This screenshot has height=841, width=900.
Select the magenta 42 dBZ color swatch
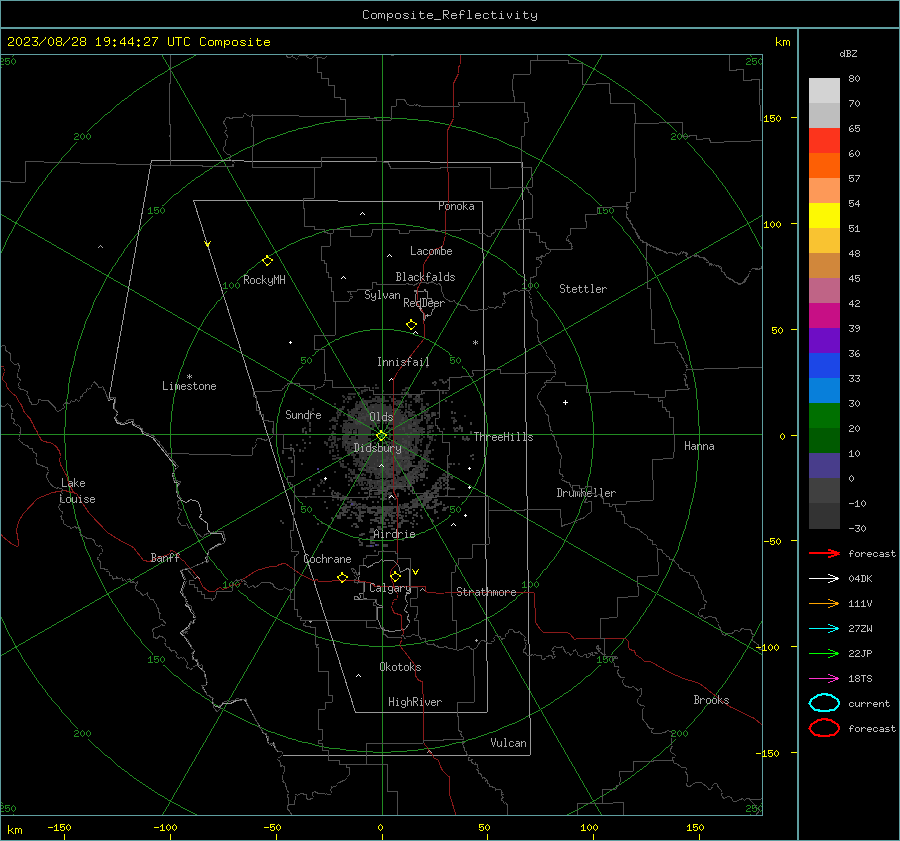(x=824, y=316)
